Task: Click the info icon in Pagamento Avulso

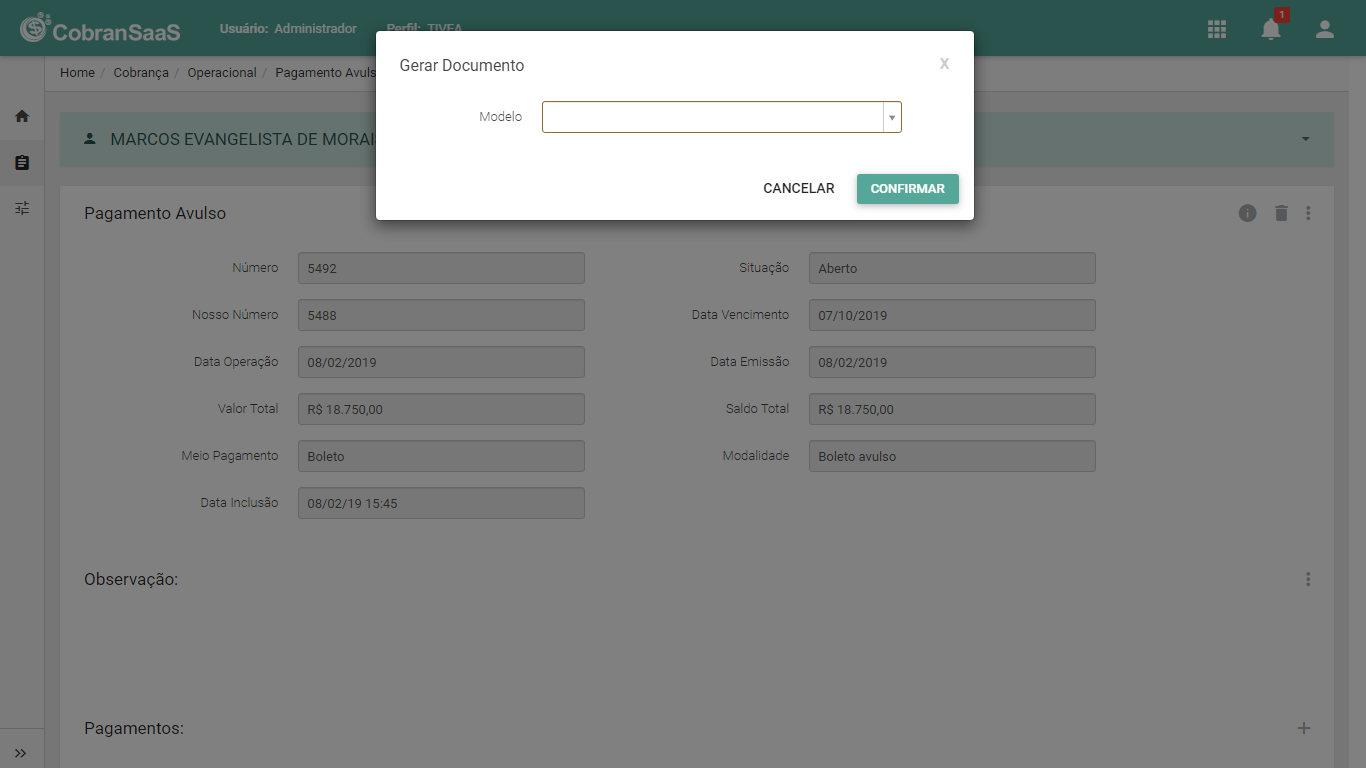Action: (x=1247, y=213)
